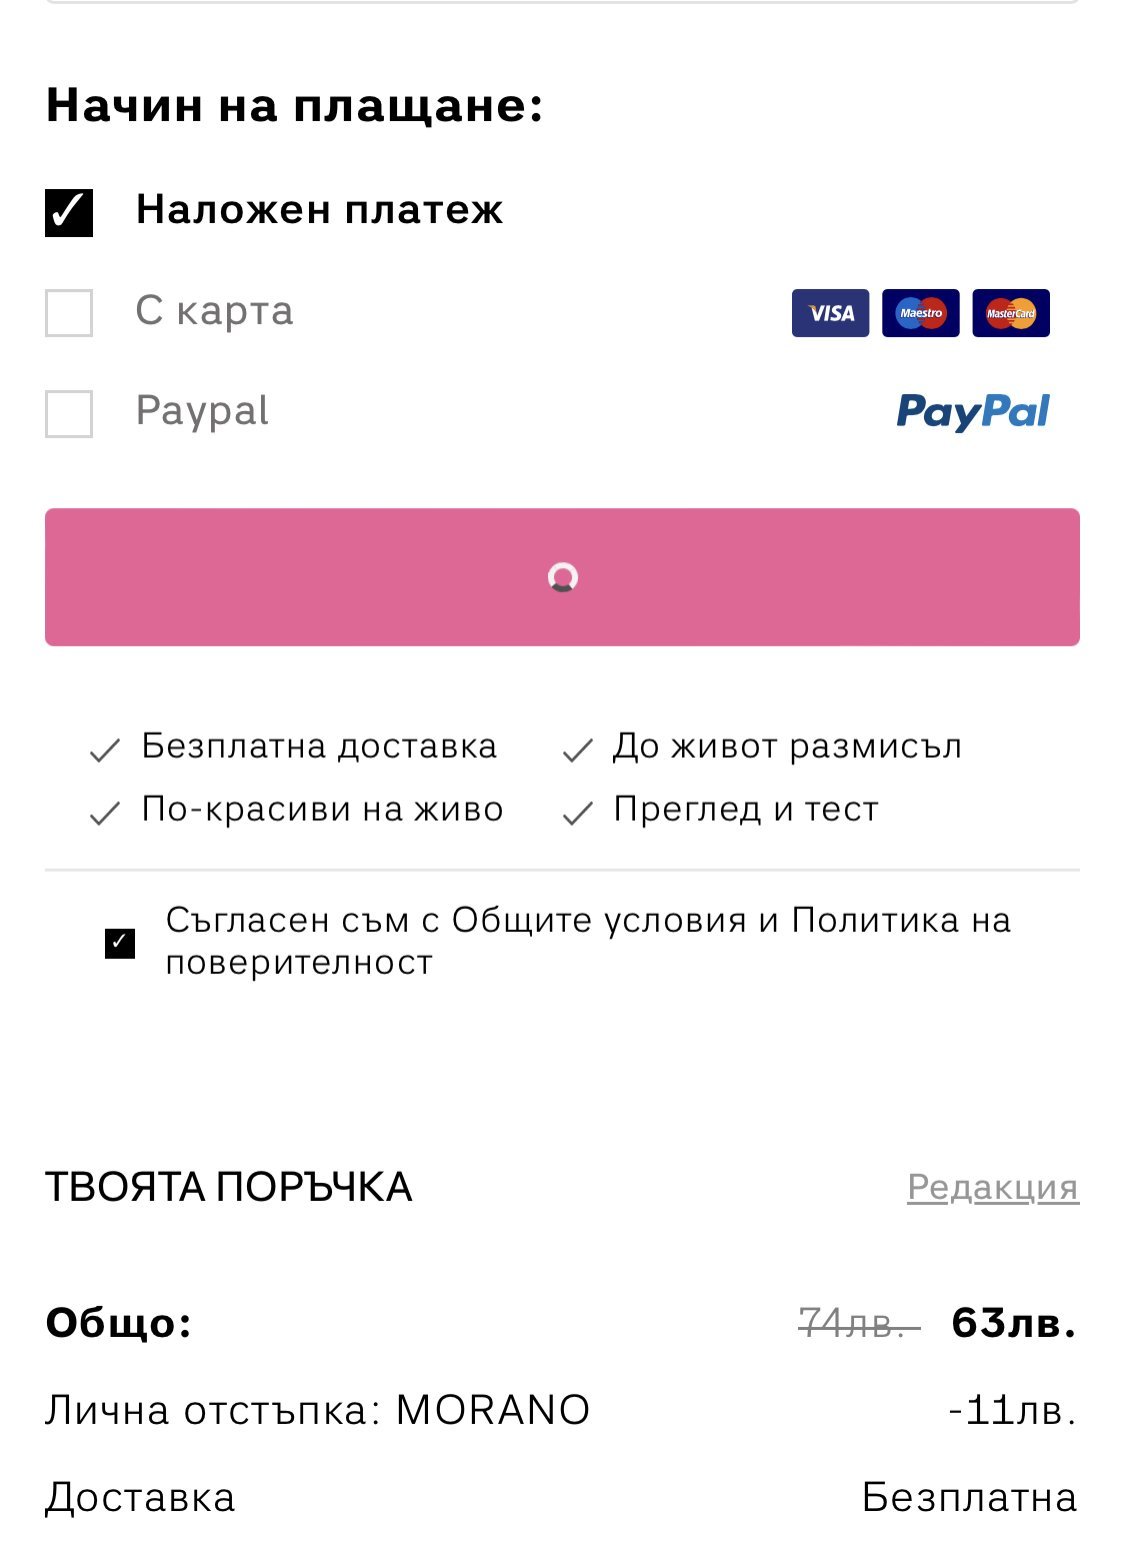The image size is (1125, 1551).
Task: Click the 63лв. total price
Action: [x=1013, y=1323]
